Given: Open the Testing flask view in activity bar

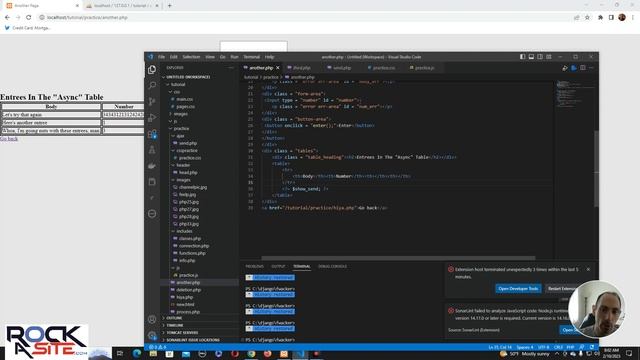Looking at the screenshot, I should 152,150.
